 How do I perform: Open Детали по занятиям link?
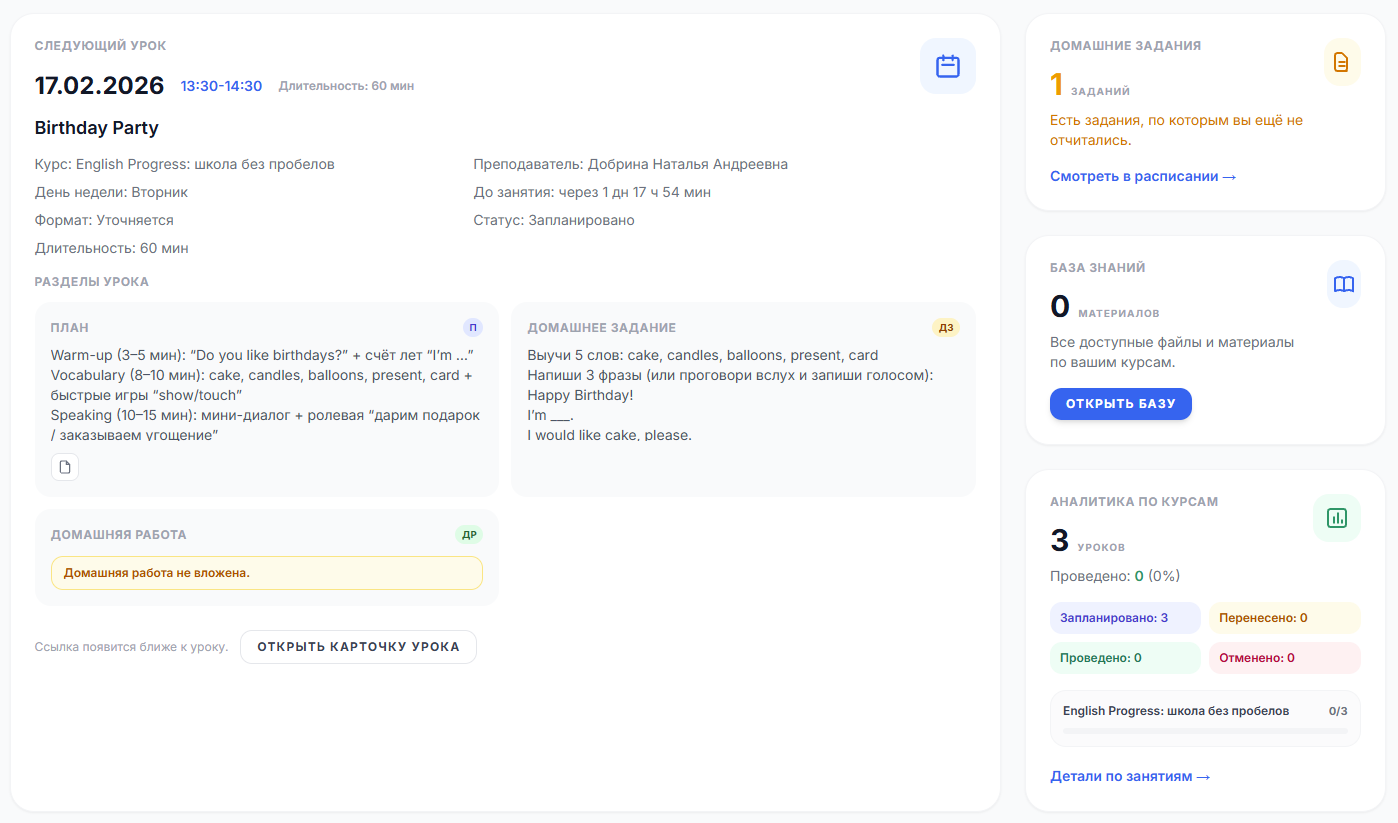click(x=1129, y=775)
